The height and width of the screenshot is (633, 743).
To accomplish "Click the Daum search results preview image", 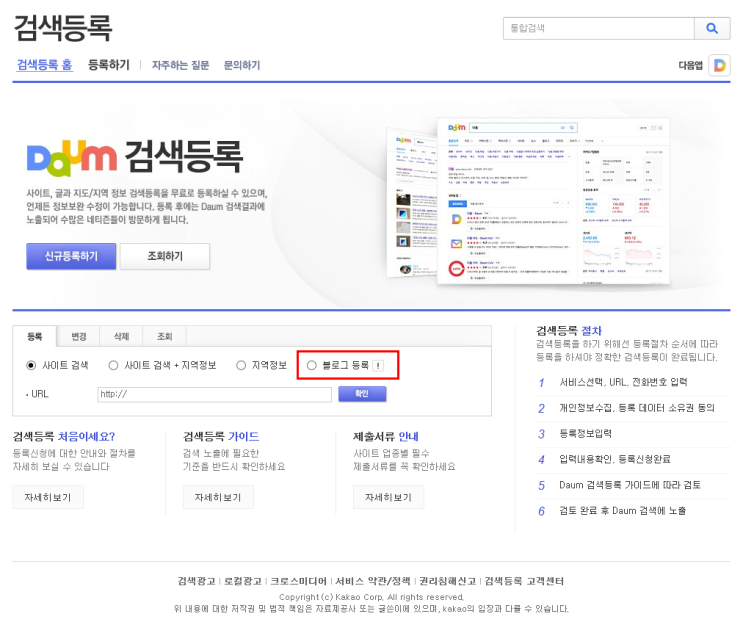I will click(528, 201).
